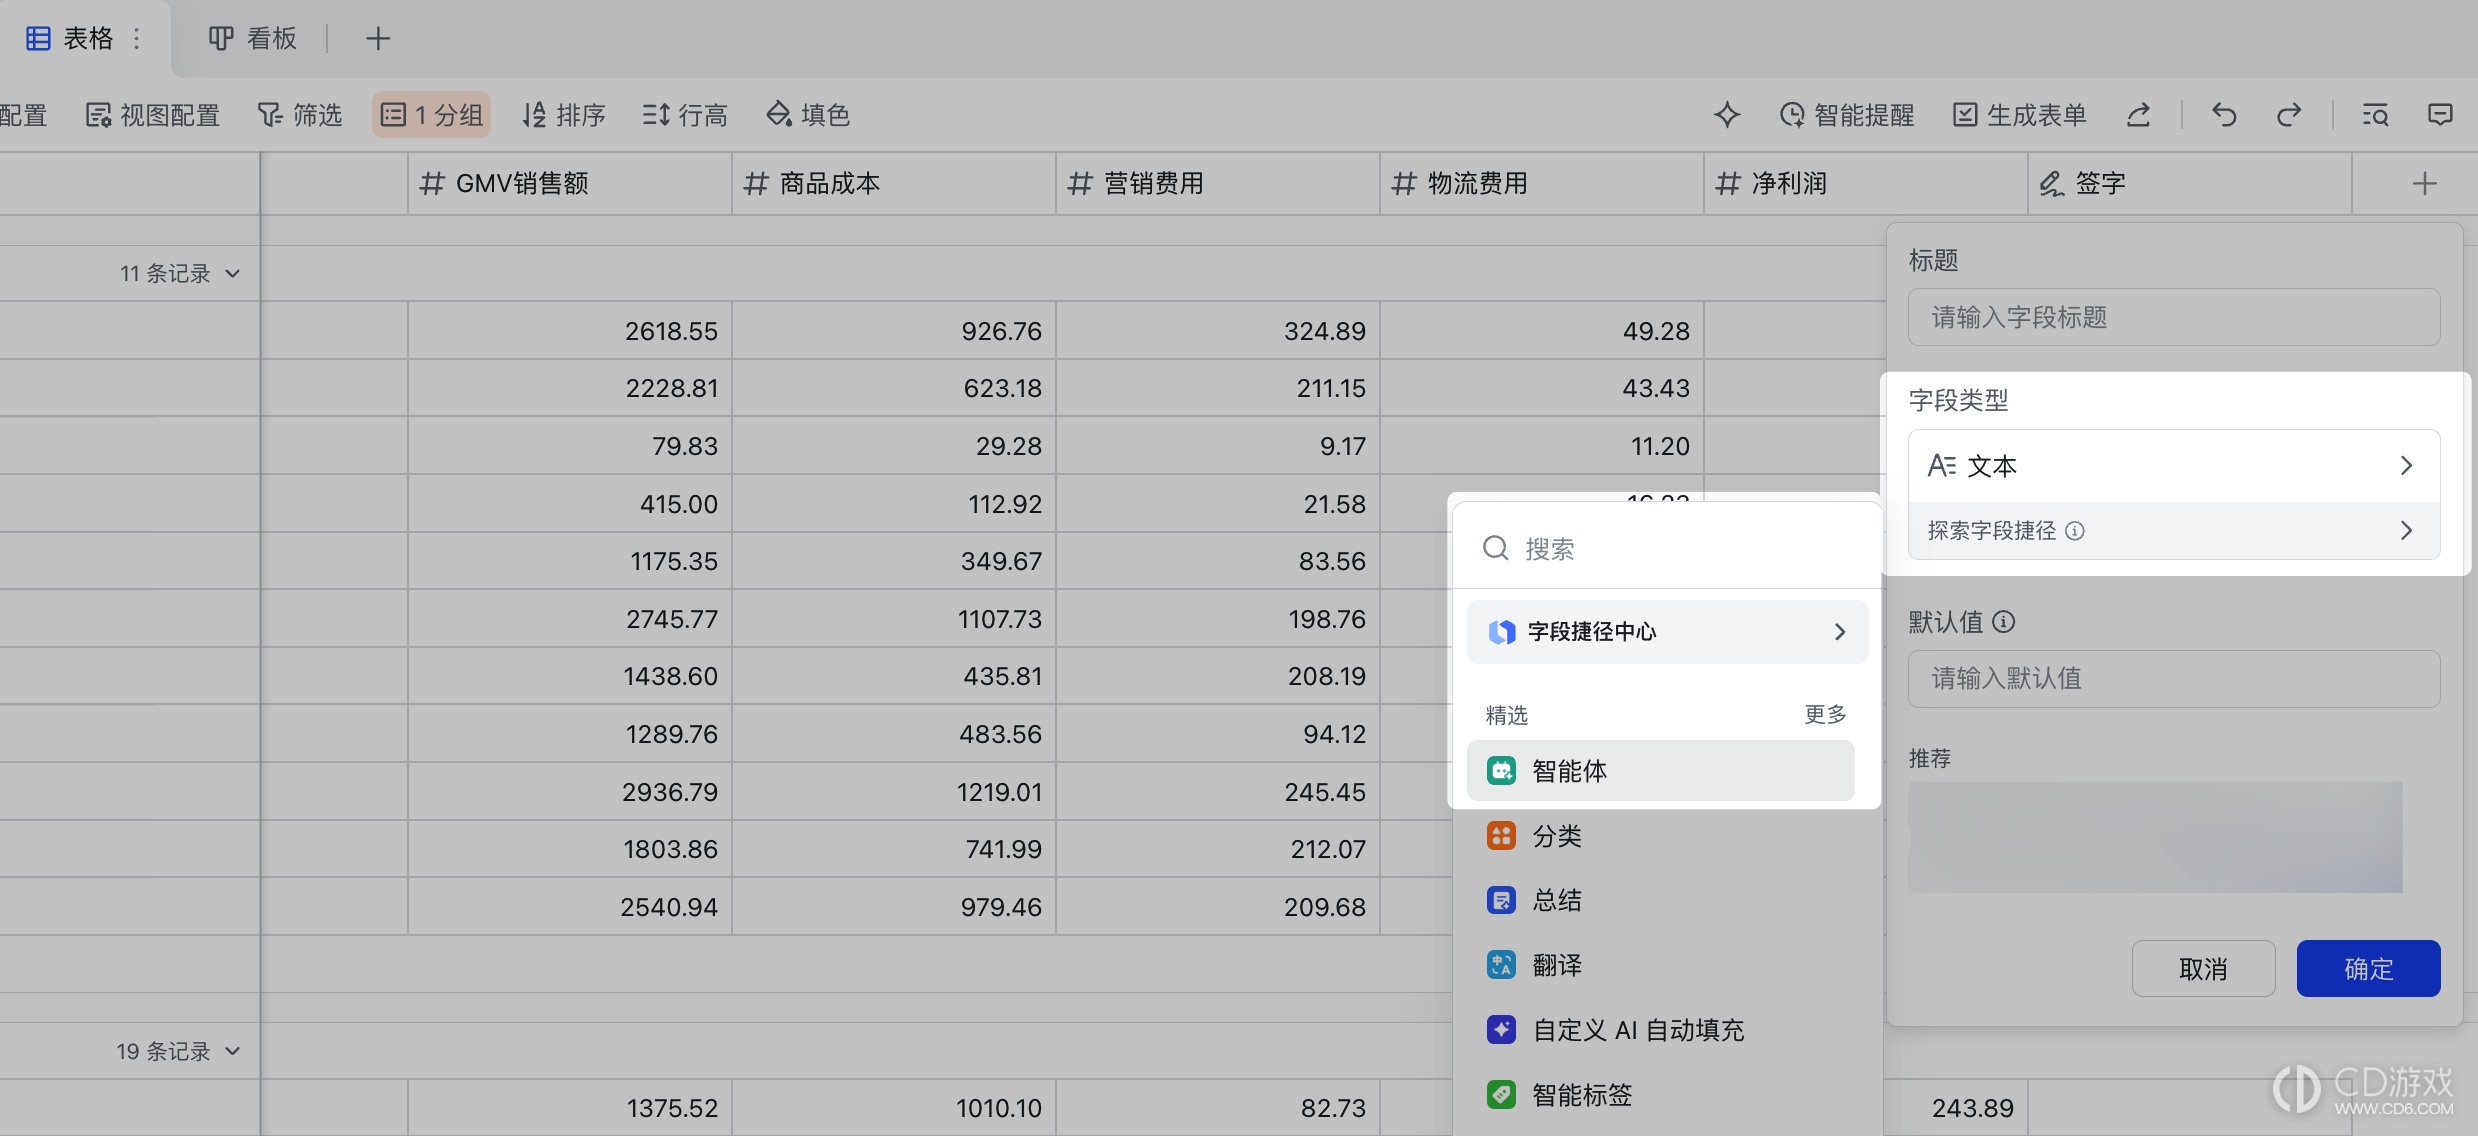
Task: Click the 请输入默认值 default value input
Action: (x=2174, y=679)
